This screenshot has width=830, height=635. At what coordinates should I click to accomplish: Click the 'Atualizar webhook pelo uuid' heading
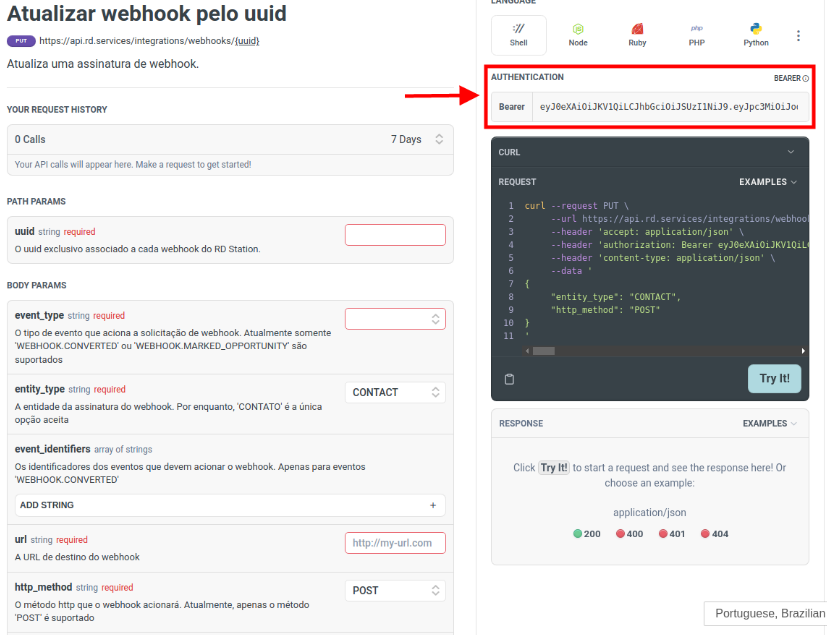click(147, 14)
